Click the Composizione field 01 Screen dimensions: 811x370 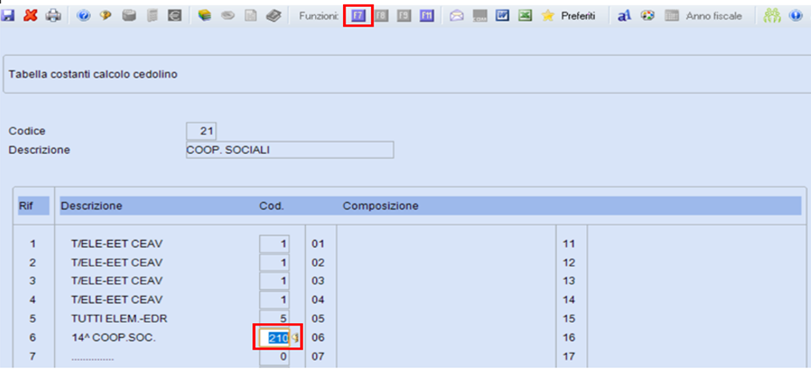pos(445,244)
